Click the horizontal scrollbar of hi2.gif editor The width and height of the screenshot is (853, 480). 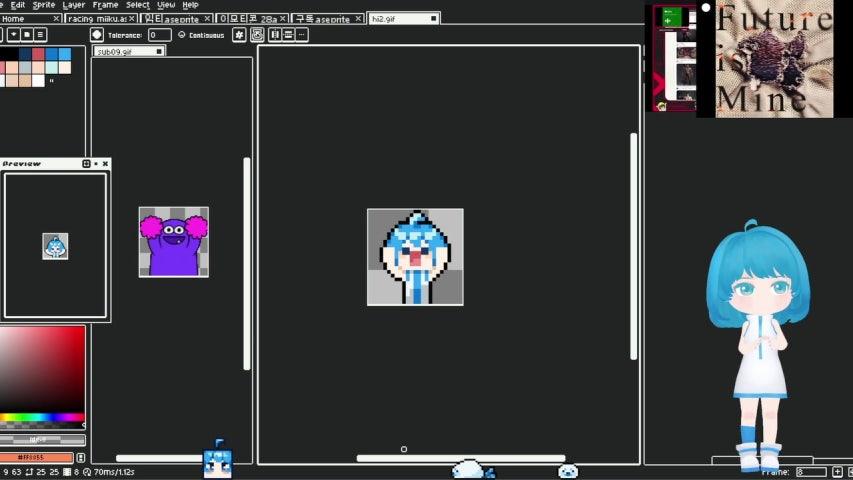(461, 458)
